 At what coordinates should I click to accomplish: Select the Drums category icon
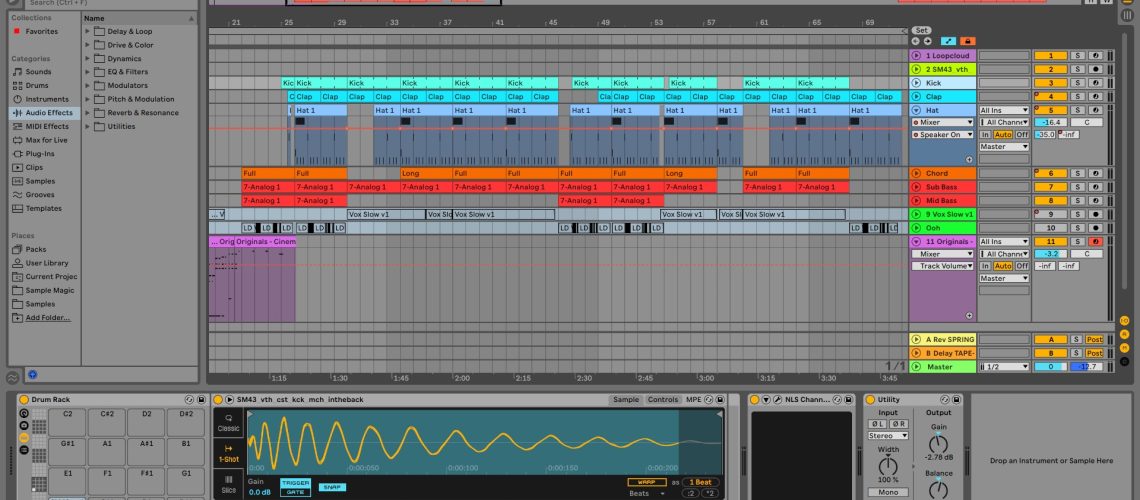pos(17,86)
